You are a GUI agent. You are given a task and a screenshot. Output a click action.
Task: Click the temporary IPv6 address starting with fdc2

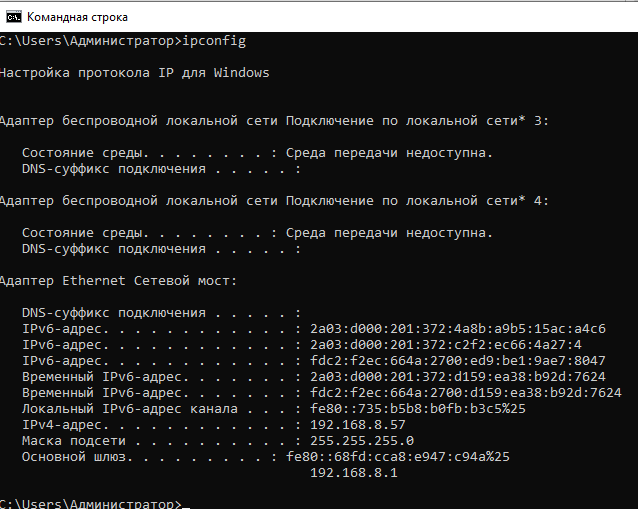467,393
